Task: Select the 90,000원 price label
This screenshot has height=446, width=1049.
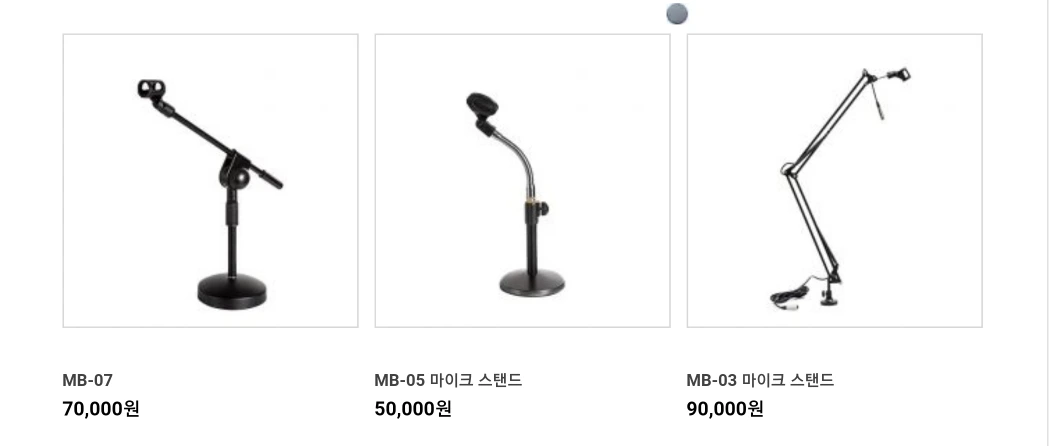Action: point(725,408)
